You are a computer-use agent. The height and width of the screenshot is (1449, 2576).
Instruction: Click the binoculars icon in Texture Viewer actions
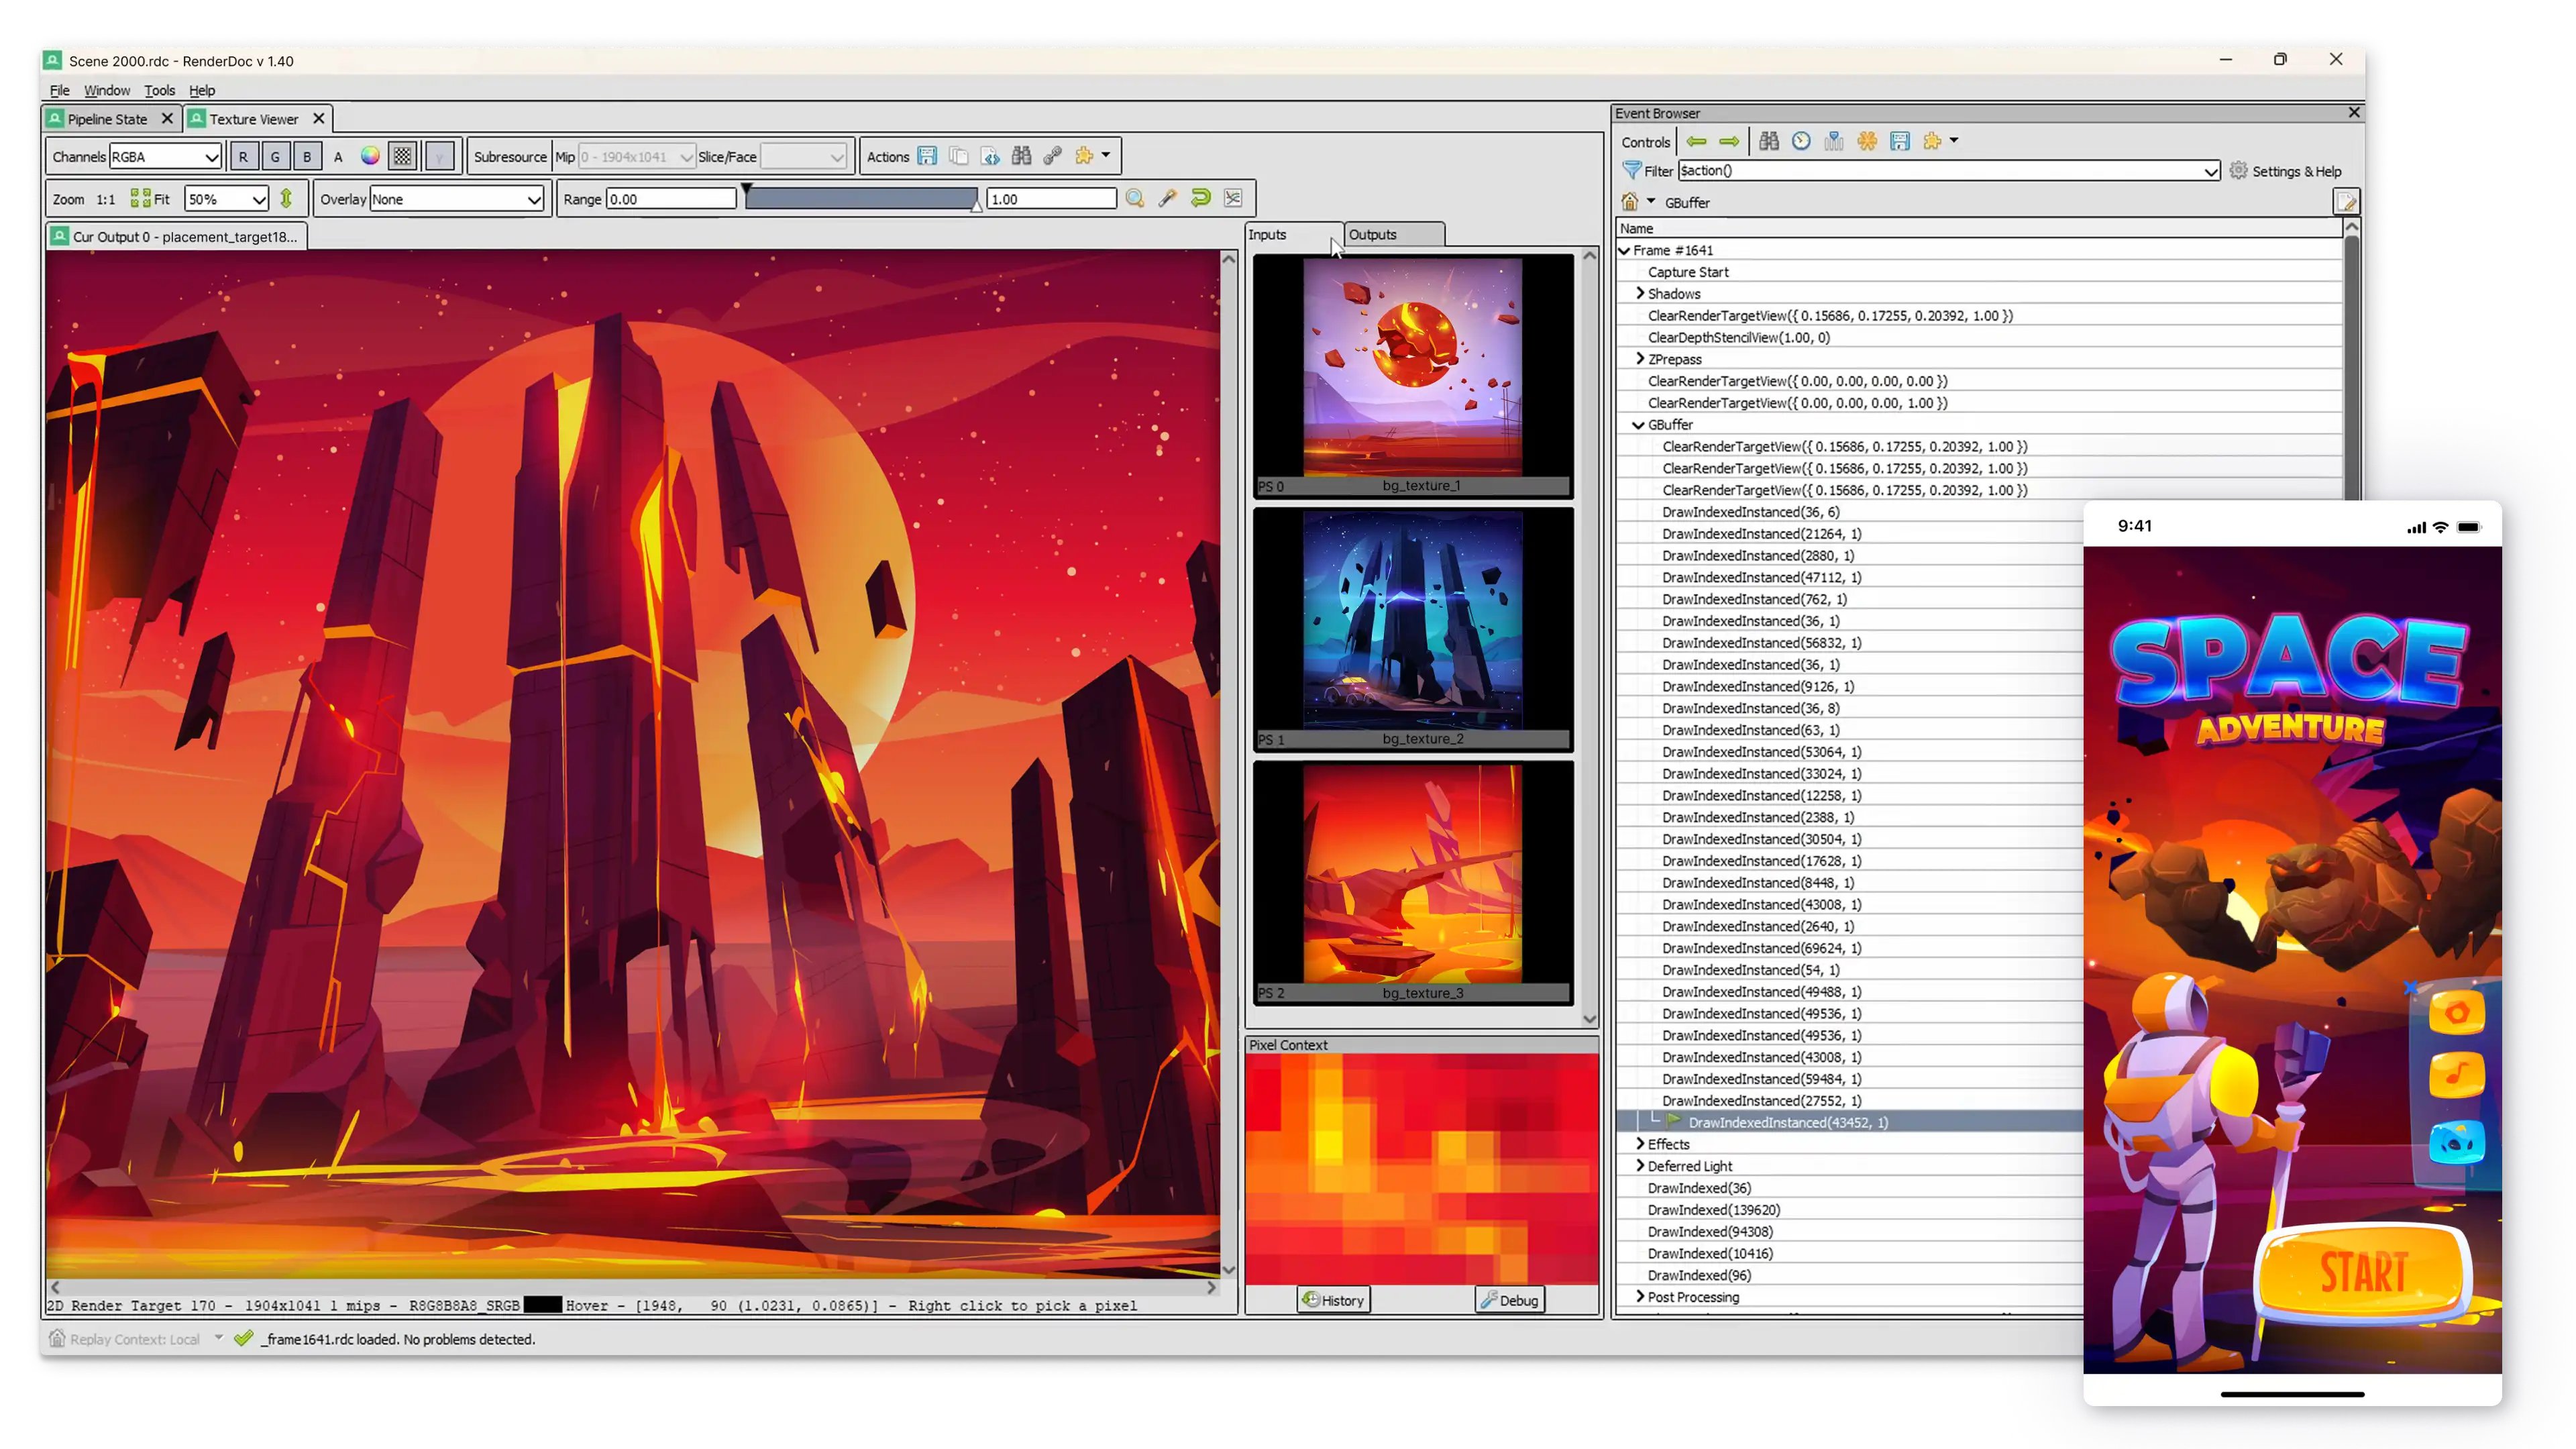click(x=1021, y=156)
